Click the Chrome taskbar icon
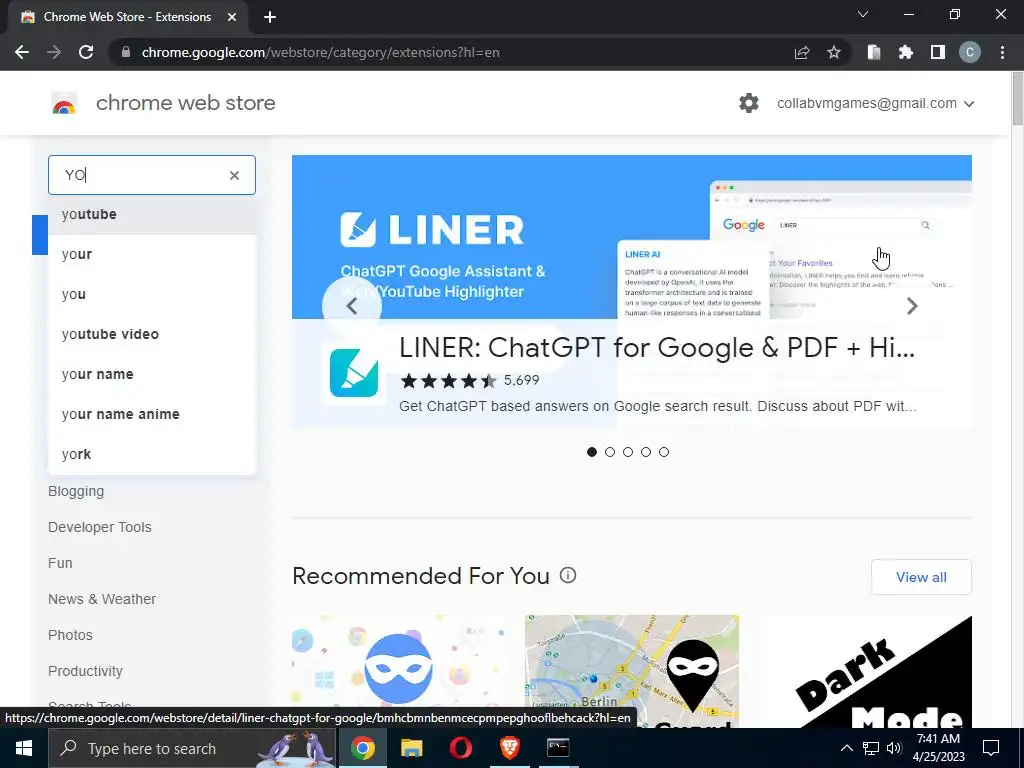Image resolution: width=1024 pixels, height=768 pixels. 362,748
